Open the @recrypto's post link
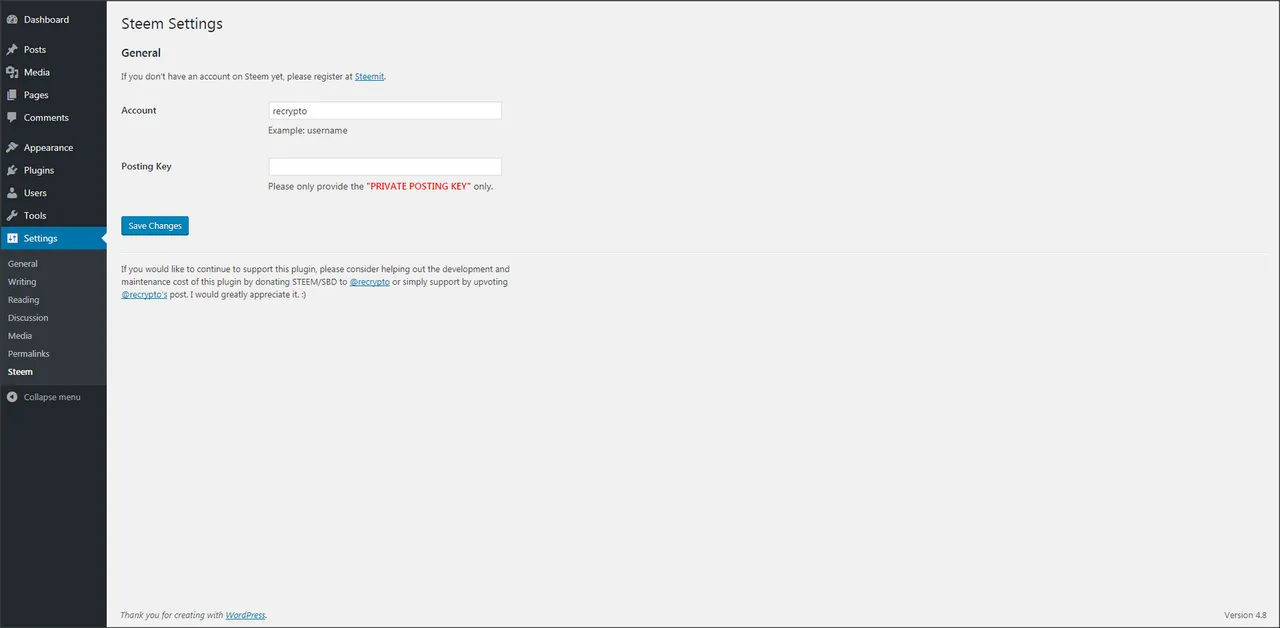Image resolution: width=1280 pixels, height=628 pixels. point(144,295)
